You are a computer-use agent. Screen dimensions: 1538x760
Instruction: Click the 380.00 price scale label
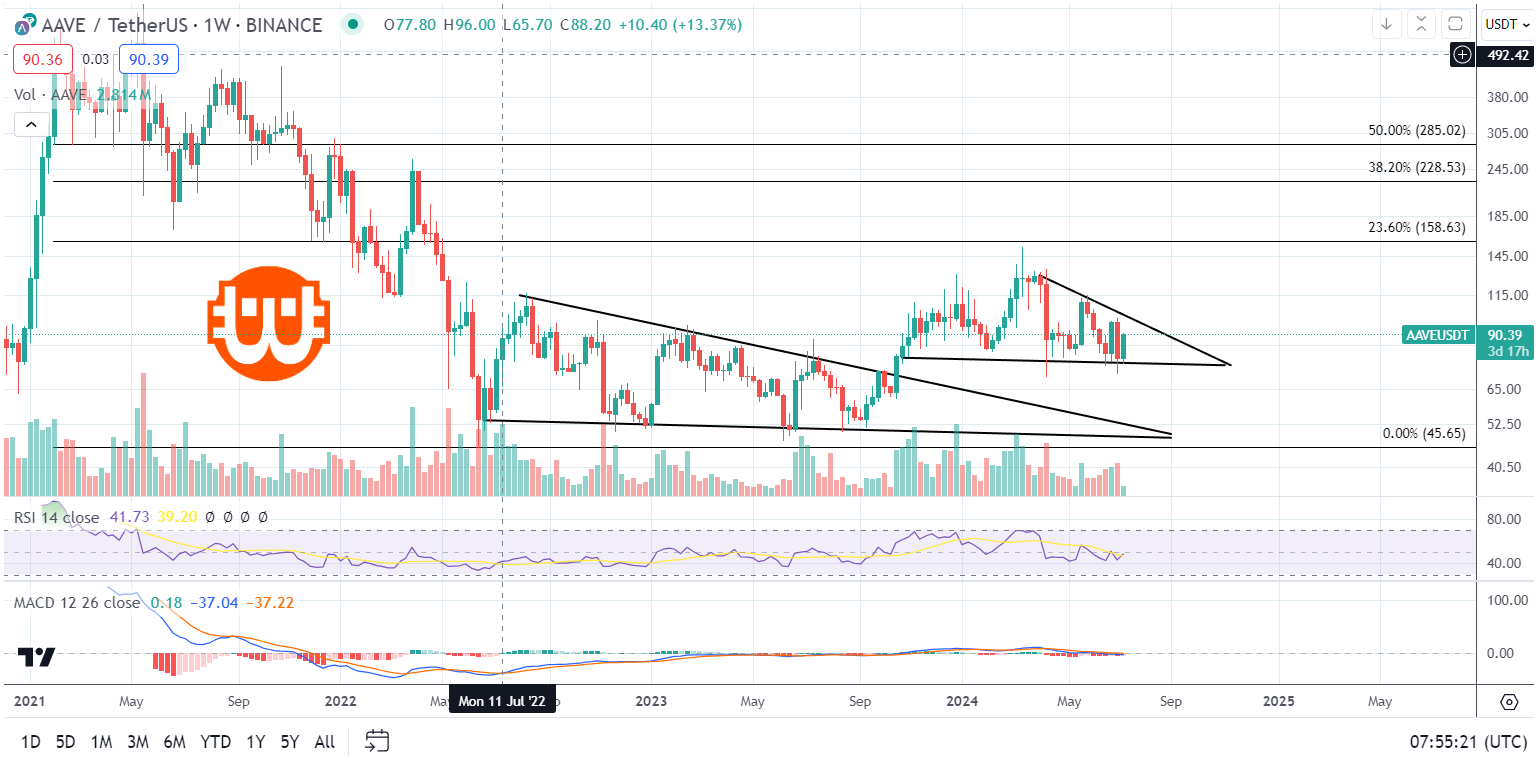coord(1509,97)
